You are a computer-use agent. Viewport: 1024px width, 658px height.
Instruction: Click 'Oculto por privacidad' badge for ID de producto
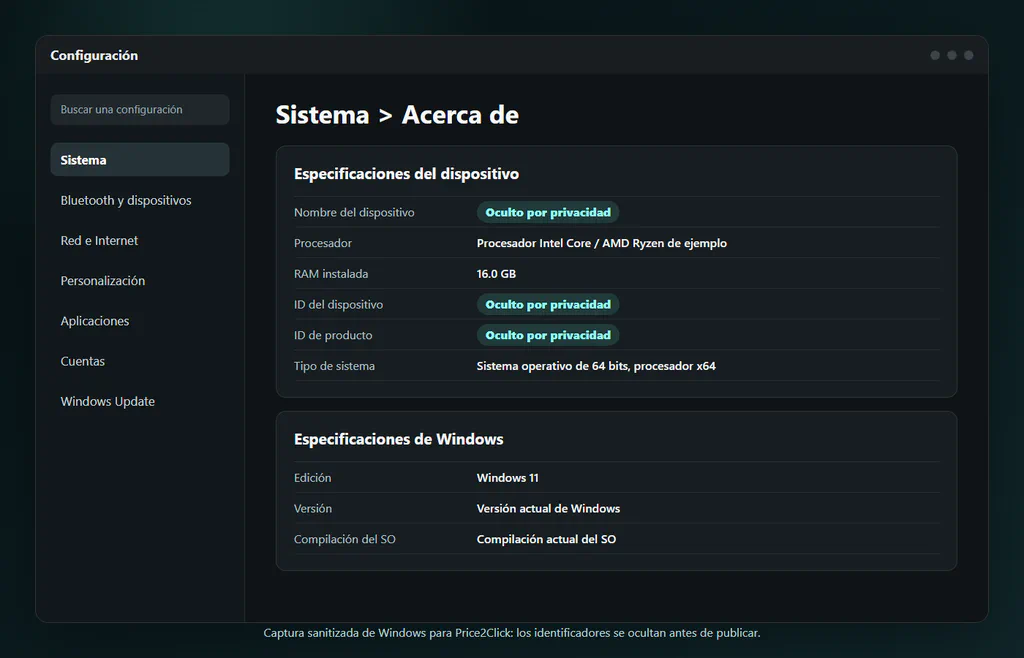(548, 335)
